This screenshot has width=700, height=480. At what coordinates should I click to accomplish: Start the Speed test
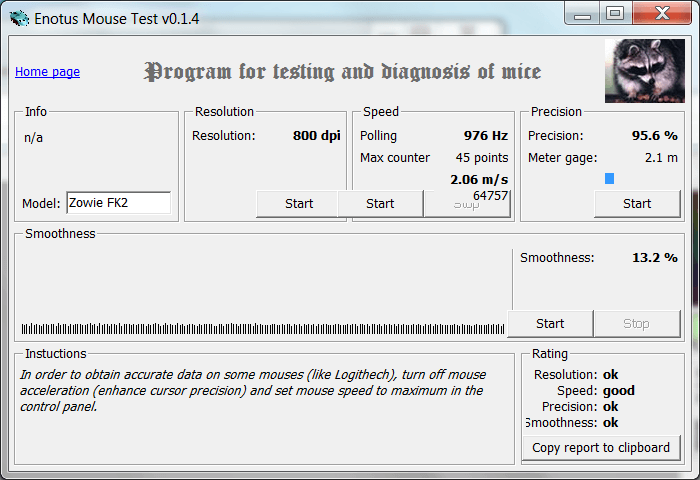(x=380, y=204)
